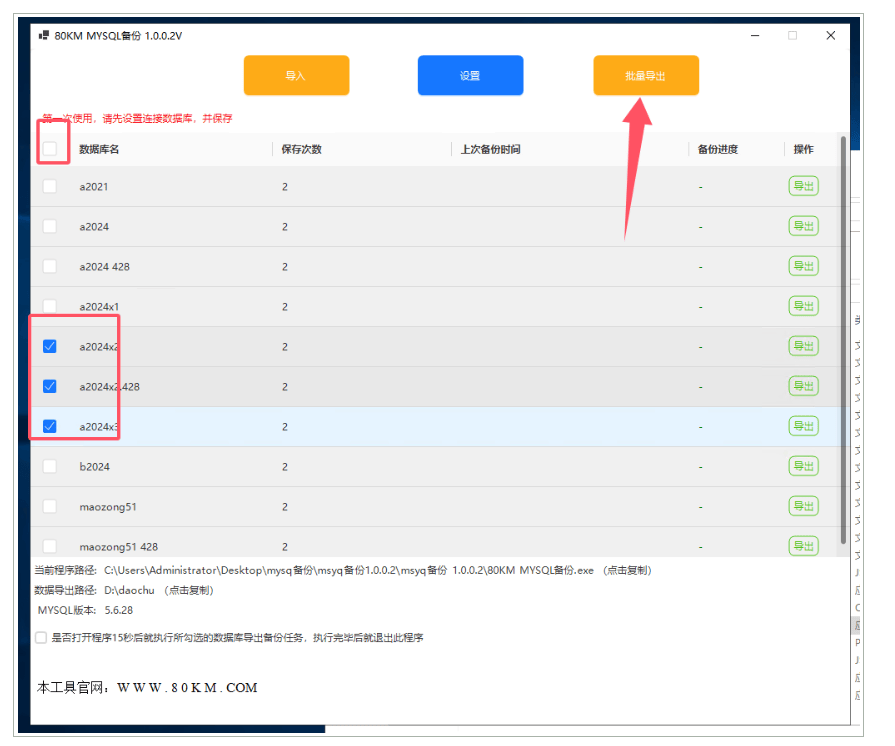Click the MYSQL版本 5.6.28 text

coord(85,610)
